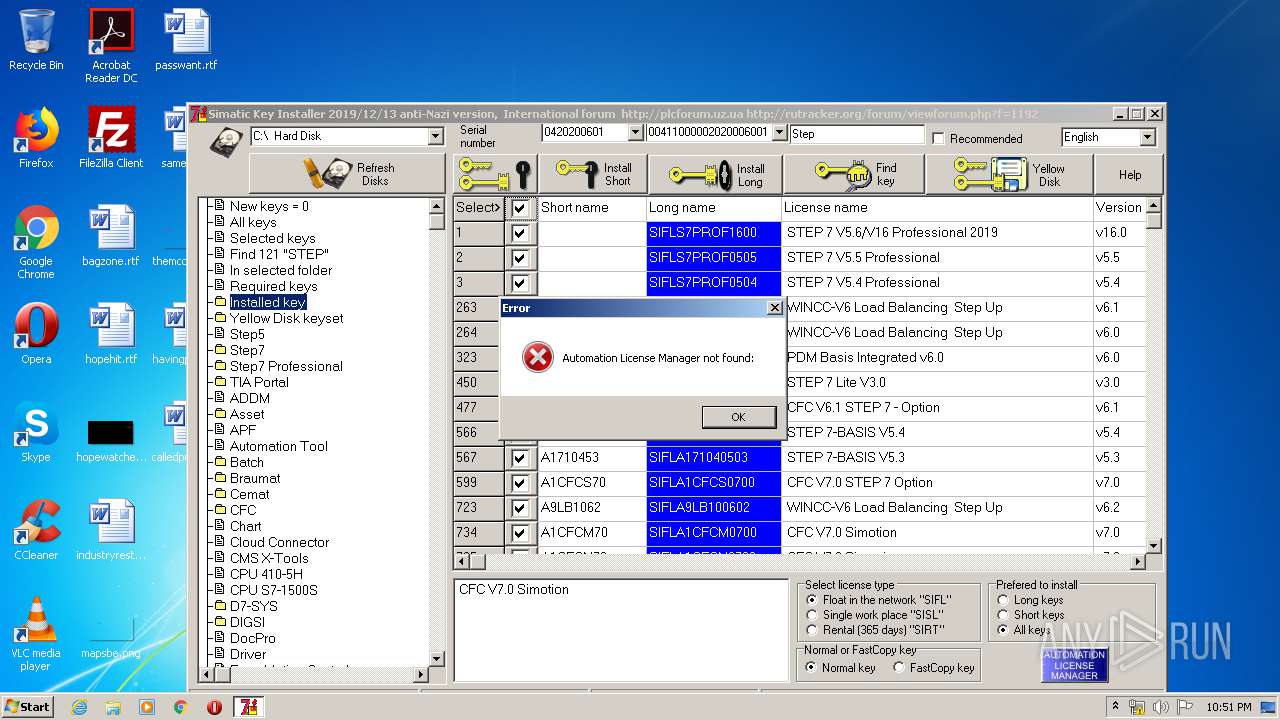This screenshot has width=1280, height=720.
Task: Click the Yellow Disk toolbar button
Action: [1009, 174]
